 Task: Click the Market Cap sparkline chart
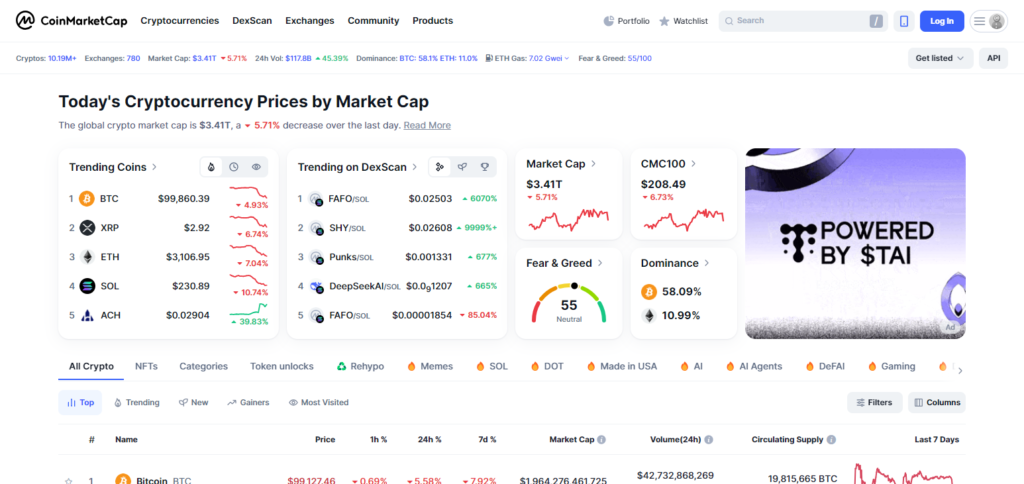point(568,219)
